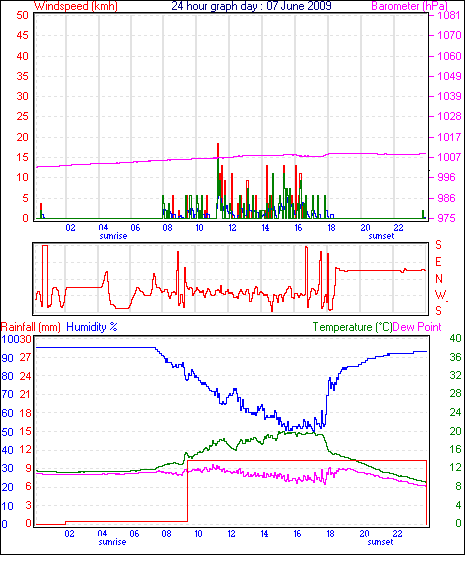Click the sunset marker under the wind graph

381,236
